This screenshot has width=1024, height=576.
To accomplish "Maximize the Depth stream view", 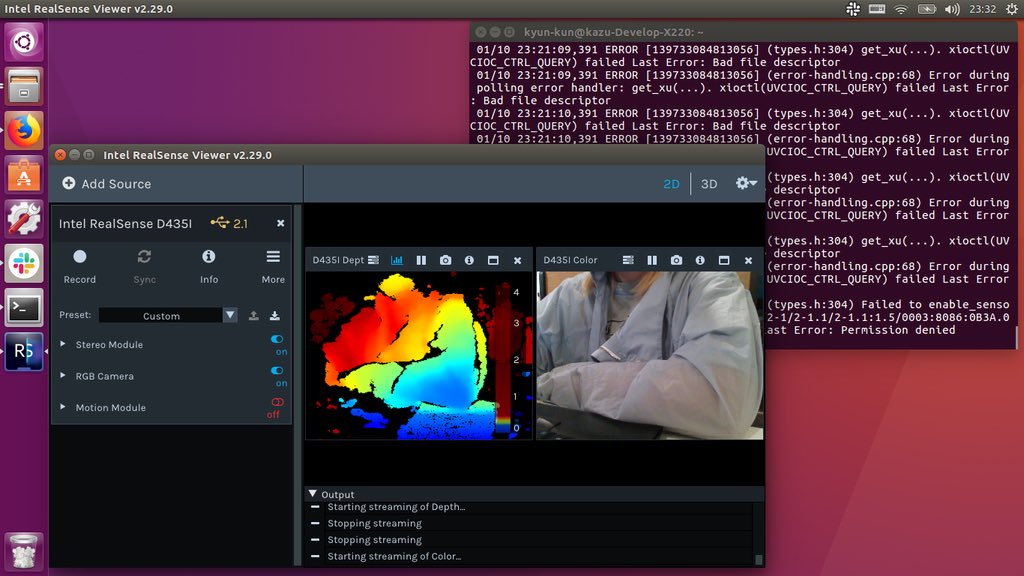I will (493, 260).
